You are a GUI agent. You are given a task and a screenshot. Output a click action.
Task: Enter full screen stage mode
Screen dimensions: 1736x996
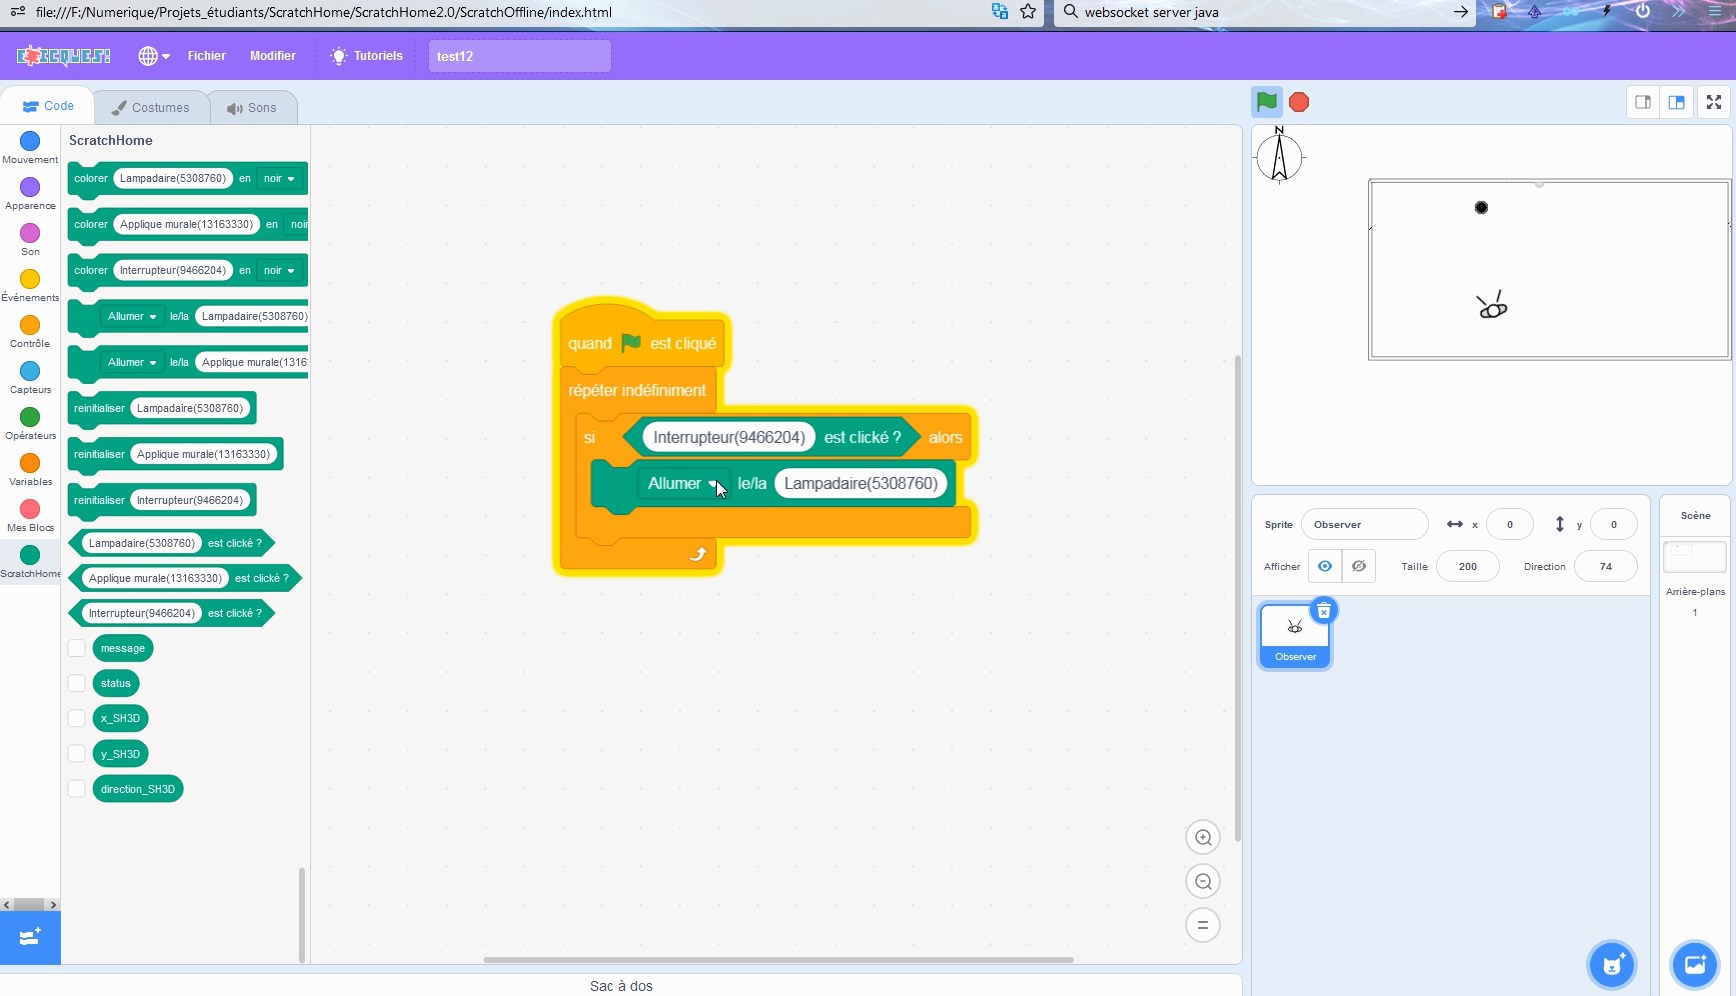click(1713, 102)
